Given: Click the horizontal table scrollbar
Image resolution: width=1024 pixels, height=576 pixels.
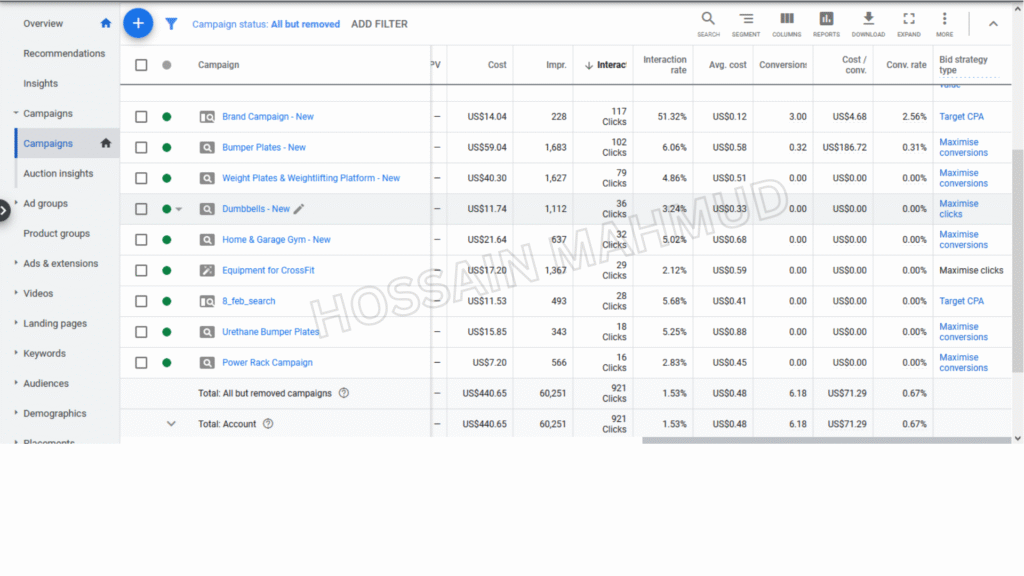Looking at the screenshot, I should click(826, 440).
